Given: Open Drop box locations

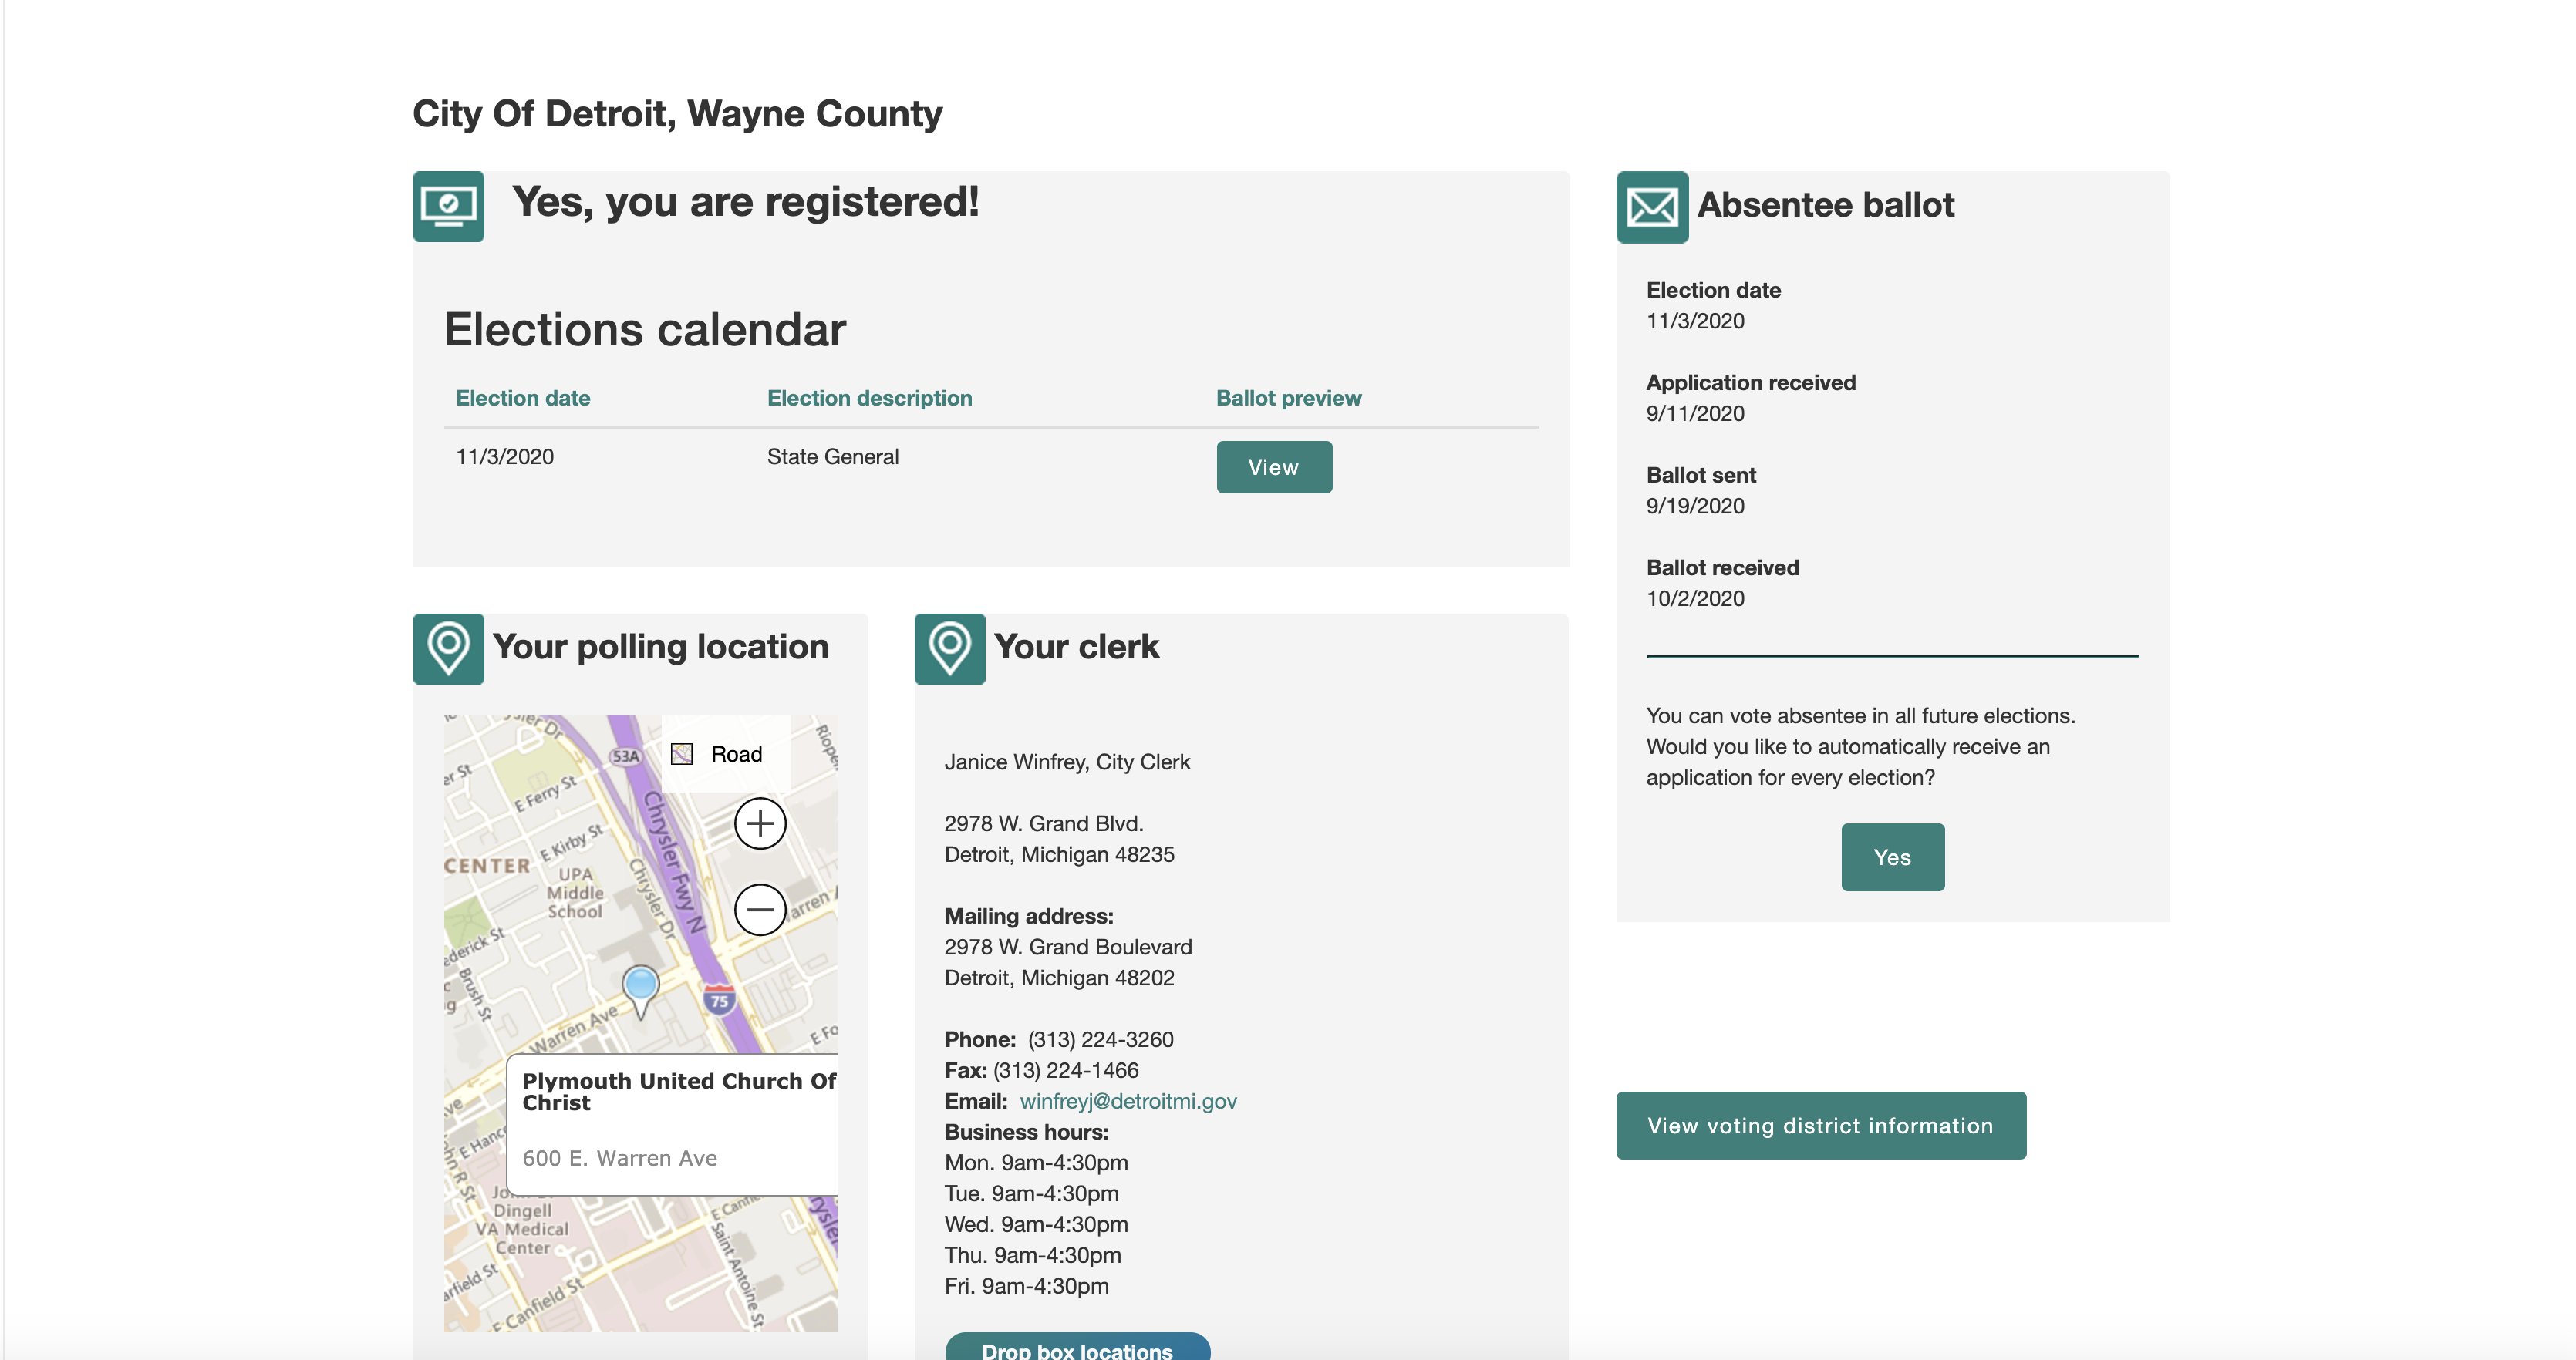Looking at the screenshot, I should click(1077, 1347).
